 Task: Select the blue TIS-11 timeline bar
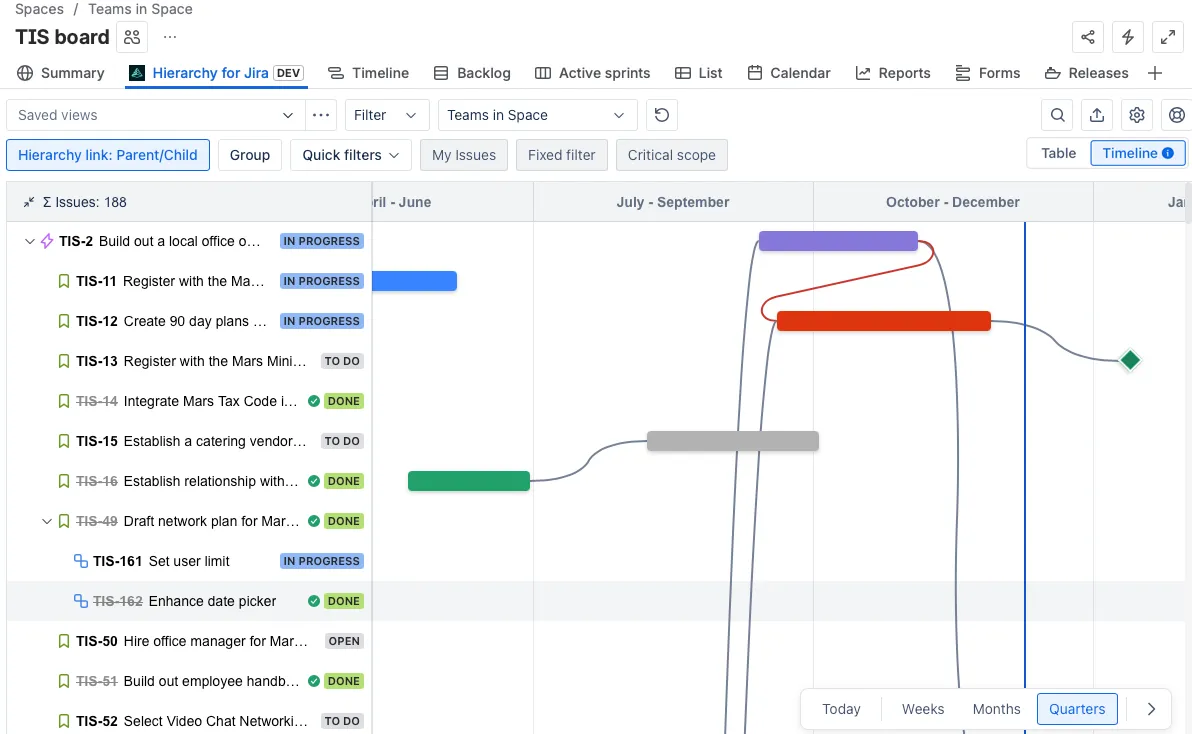(x=414, y=281)
